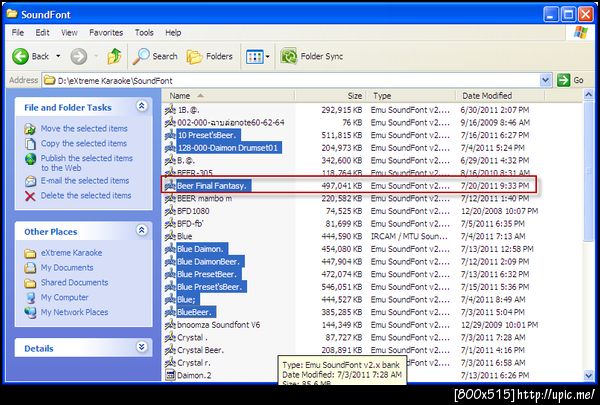Image resolution: width=600 pixels, height=405 pixels.
Task: Click the icon of the file named Blue
Action: pos(170,237)
